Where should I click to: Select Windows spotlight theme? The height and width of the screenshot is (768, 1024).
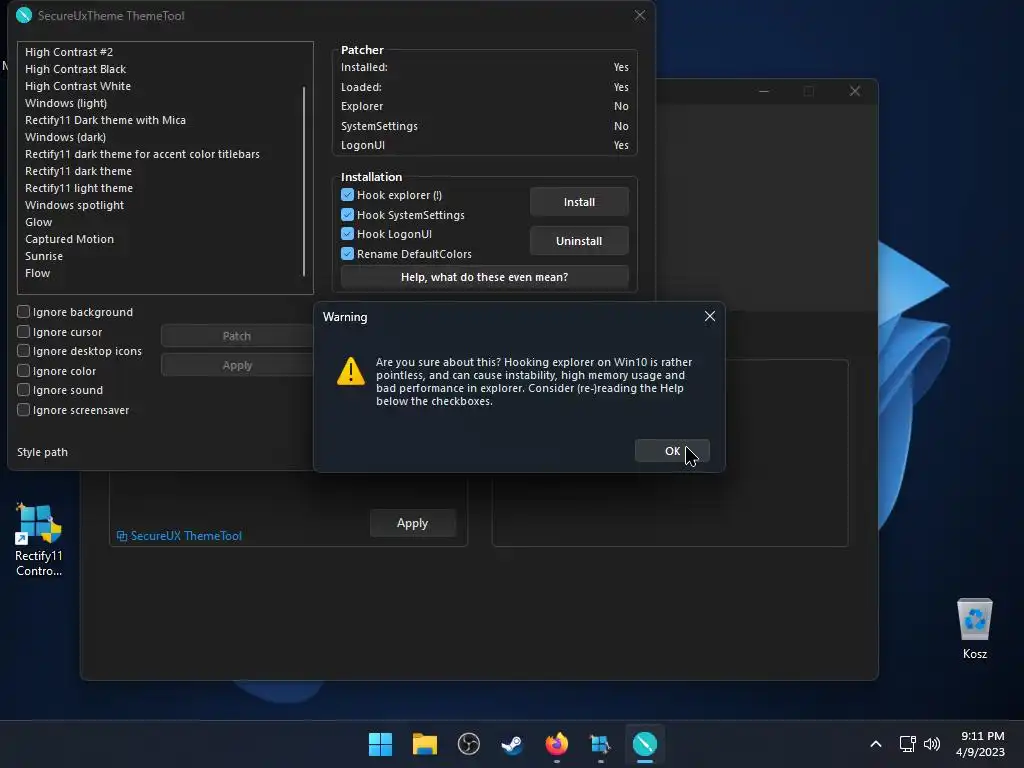(x=74, y=204)
